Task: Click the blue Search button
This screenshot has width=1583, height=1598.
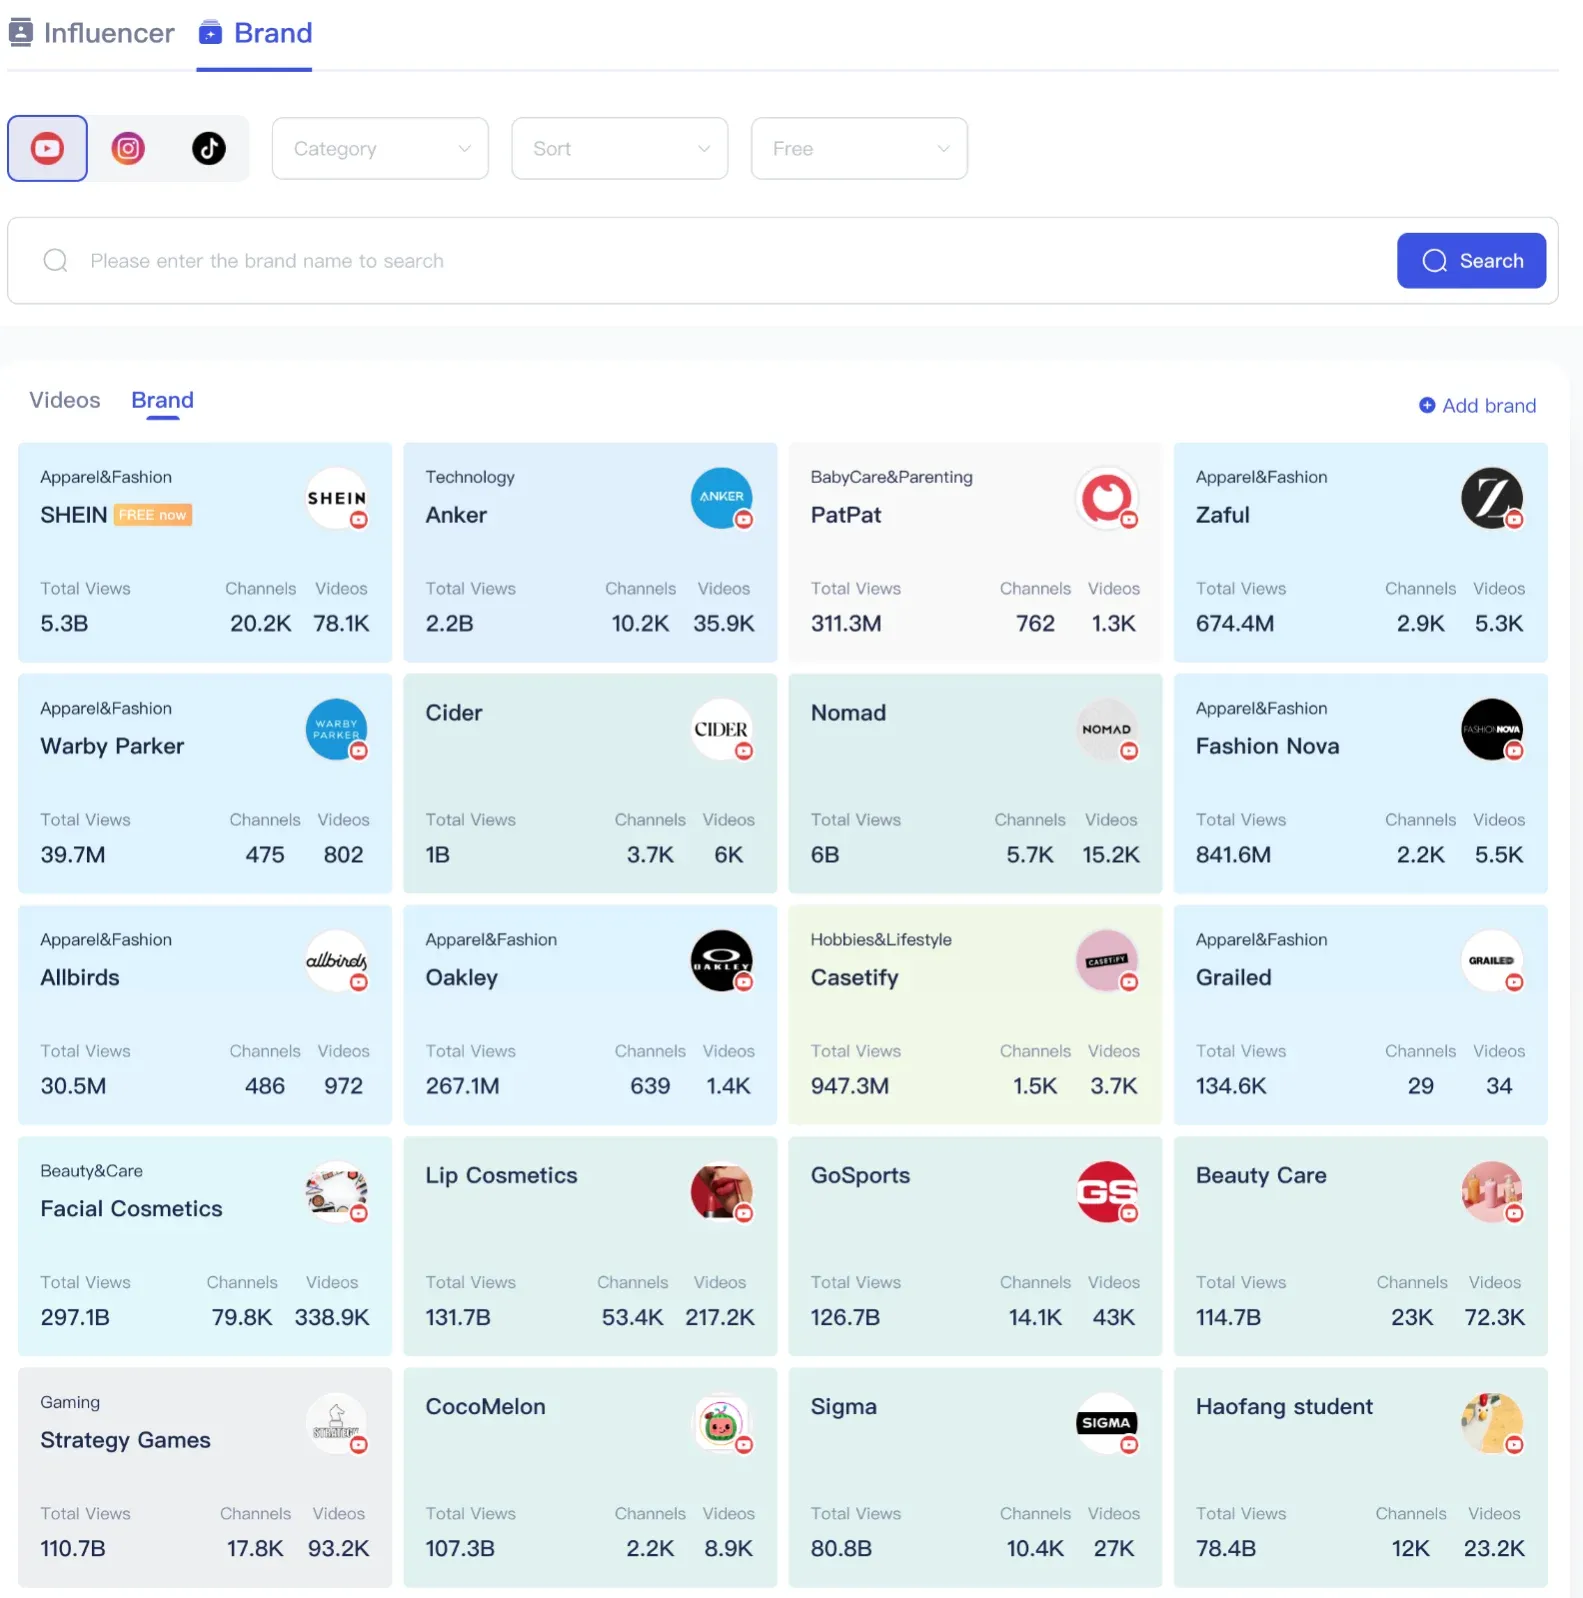Action: click(1471, 261)
